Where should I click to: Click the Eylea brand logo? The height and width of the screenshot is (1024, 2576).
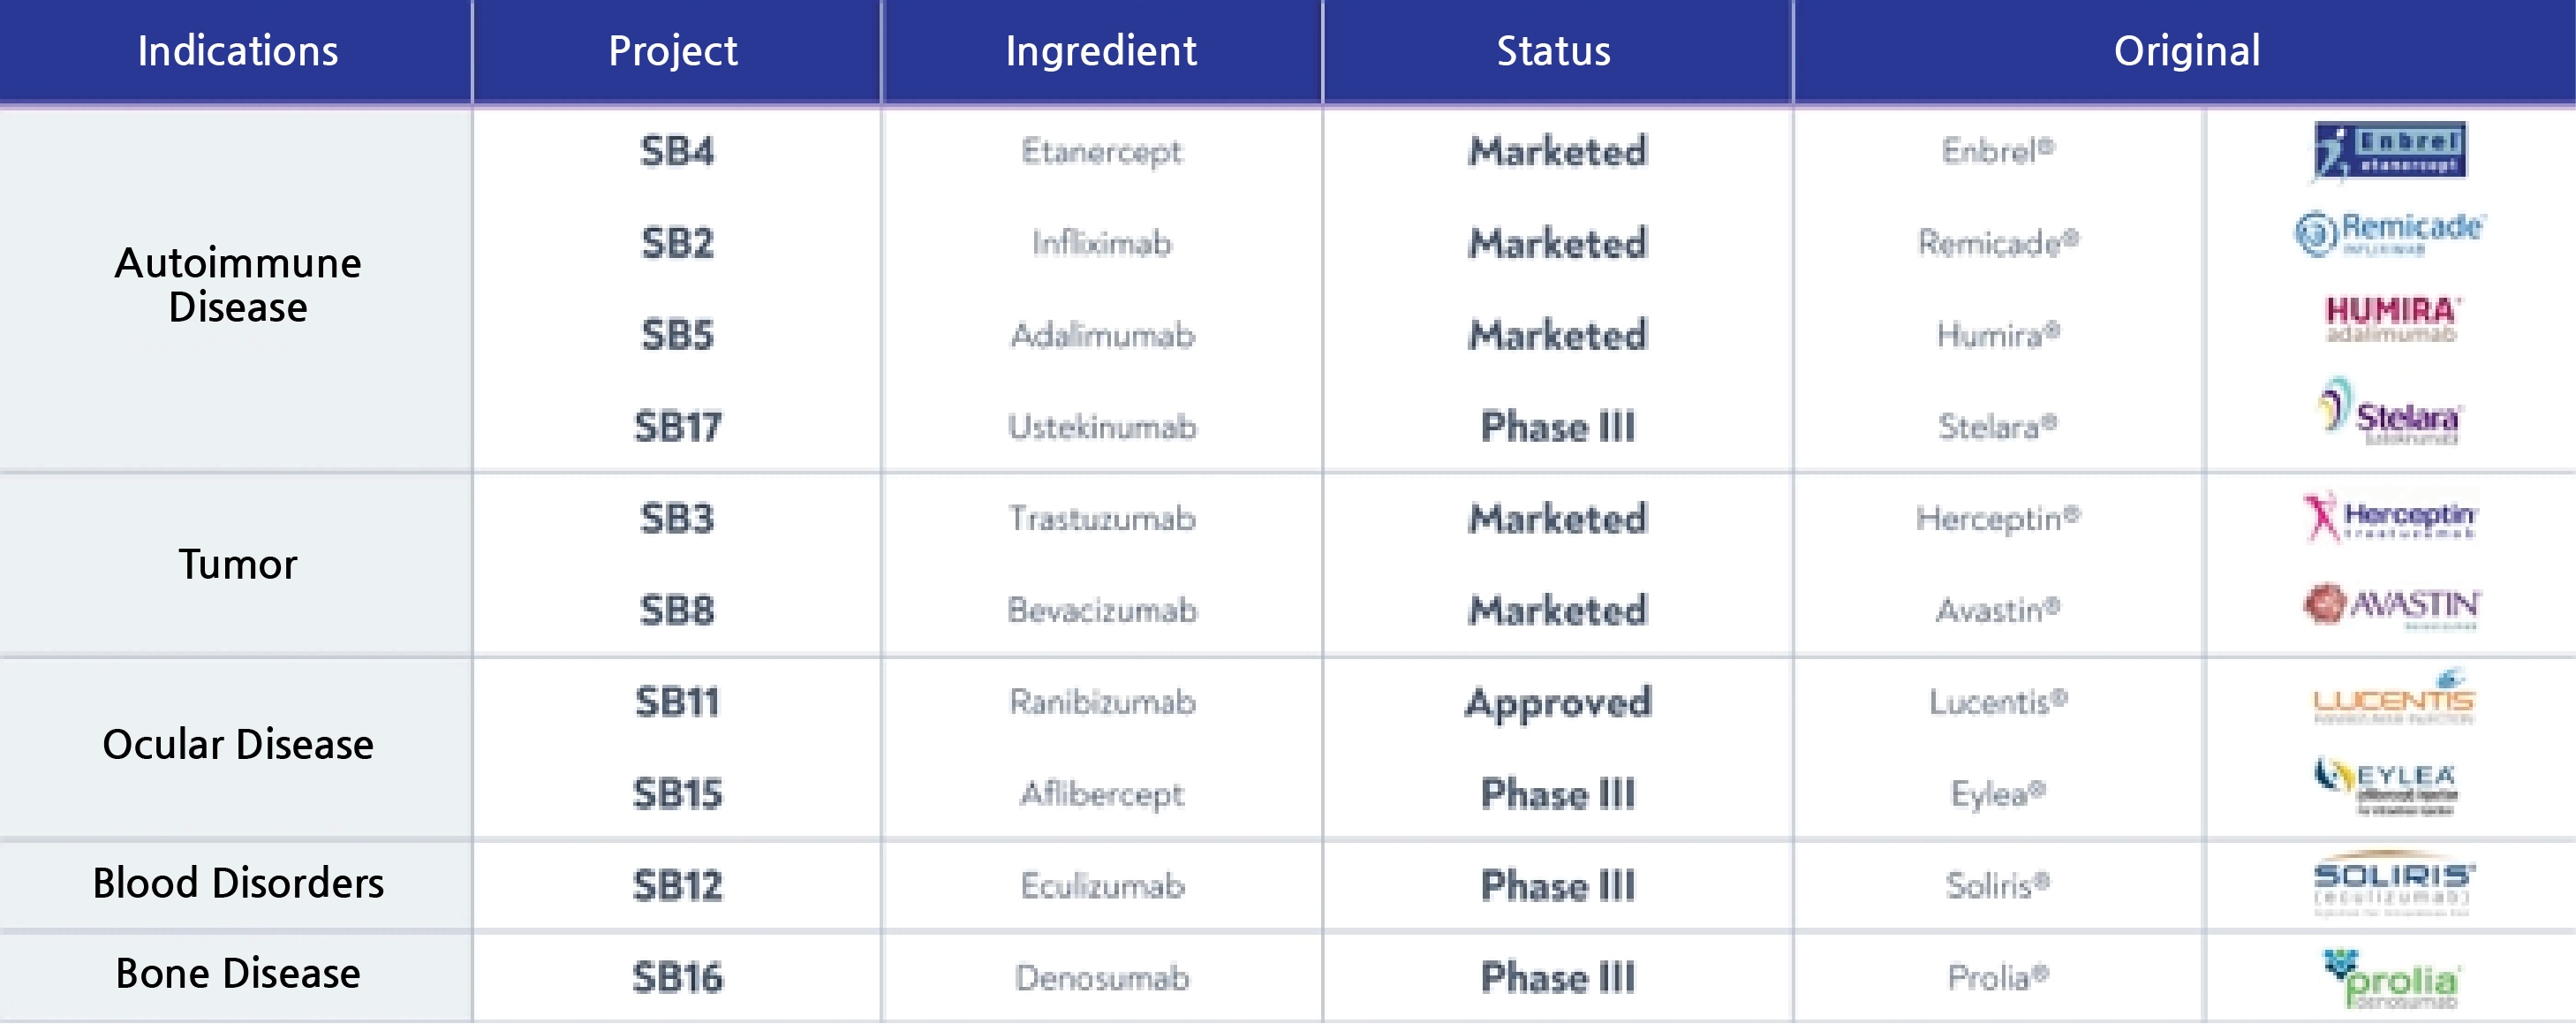[x=2388, y=784]
